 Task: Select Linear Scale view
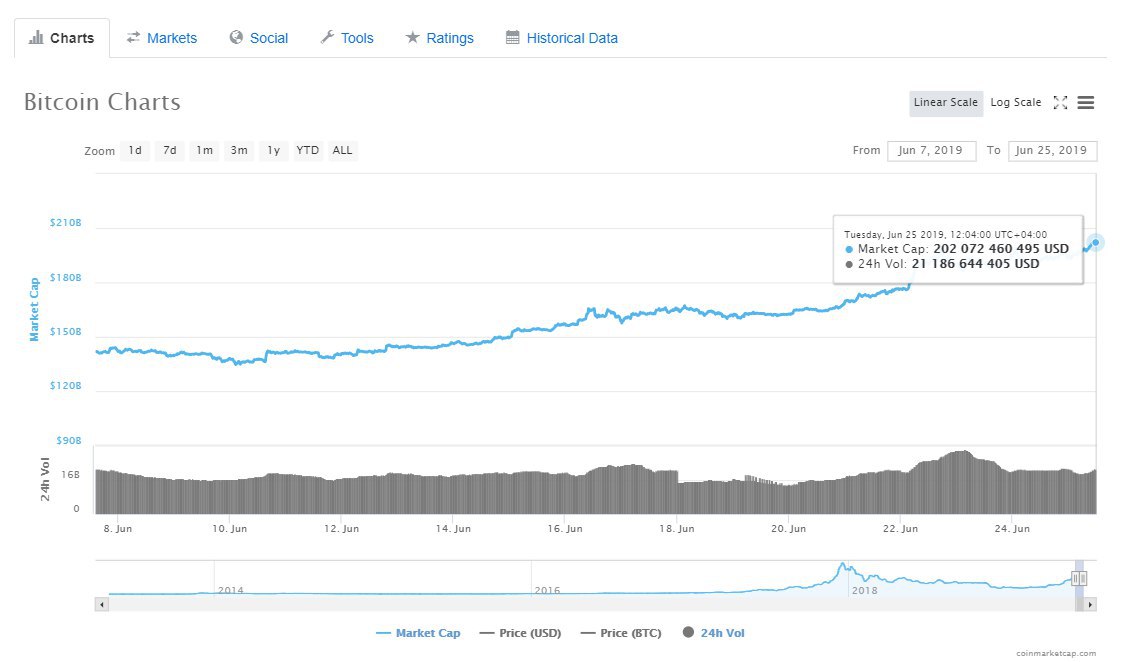[945, 102]
